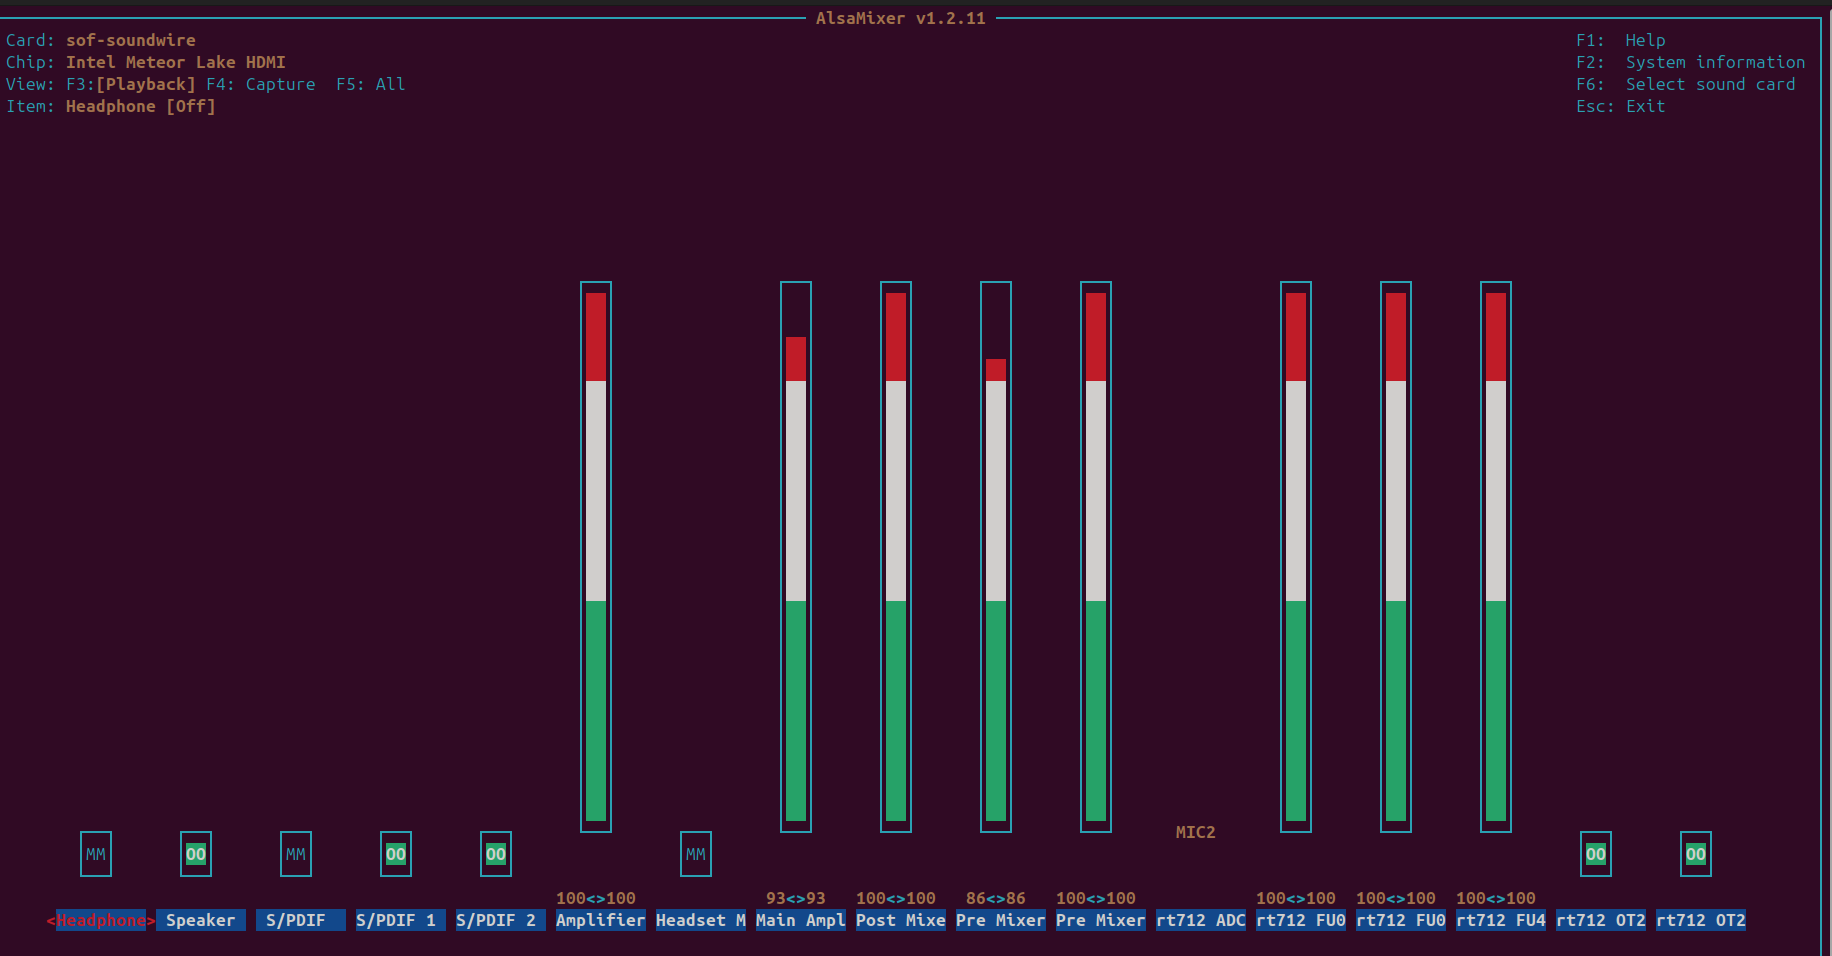Select the Speaker control label
Viewport: 1832px width, 956px height.
[x=201, y=920]
